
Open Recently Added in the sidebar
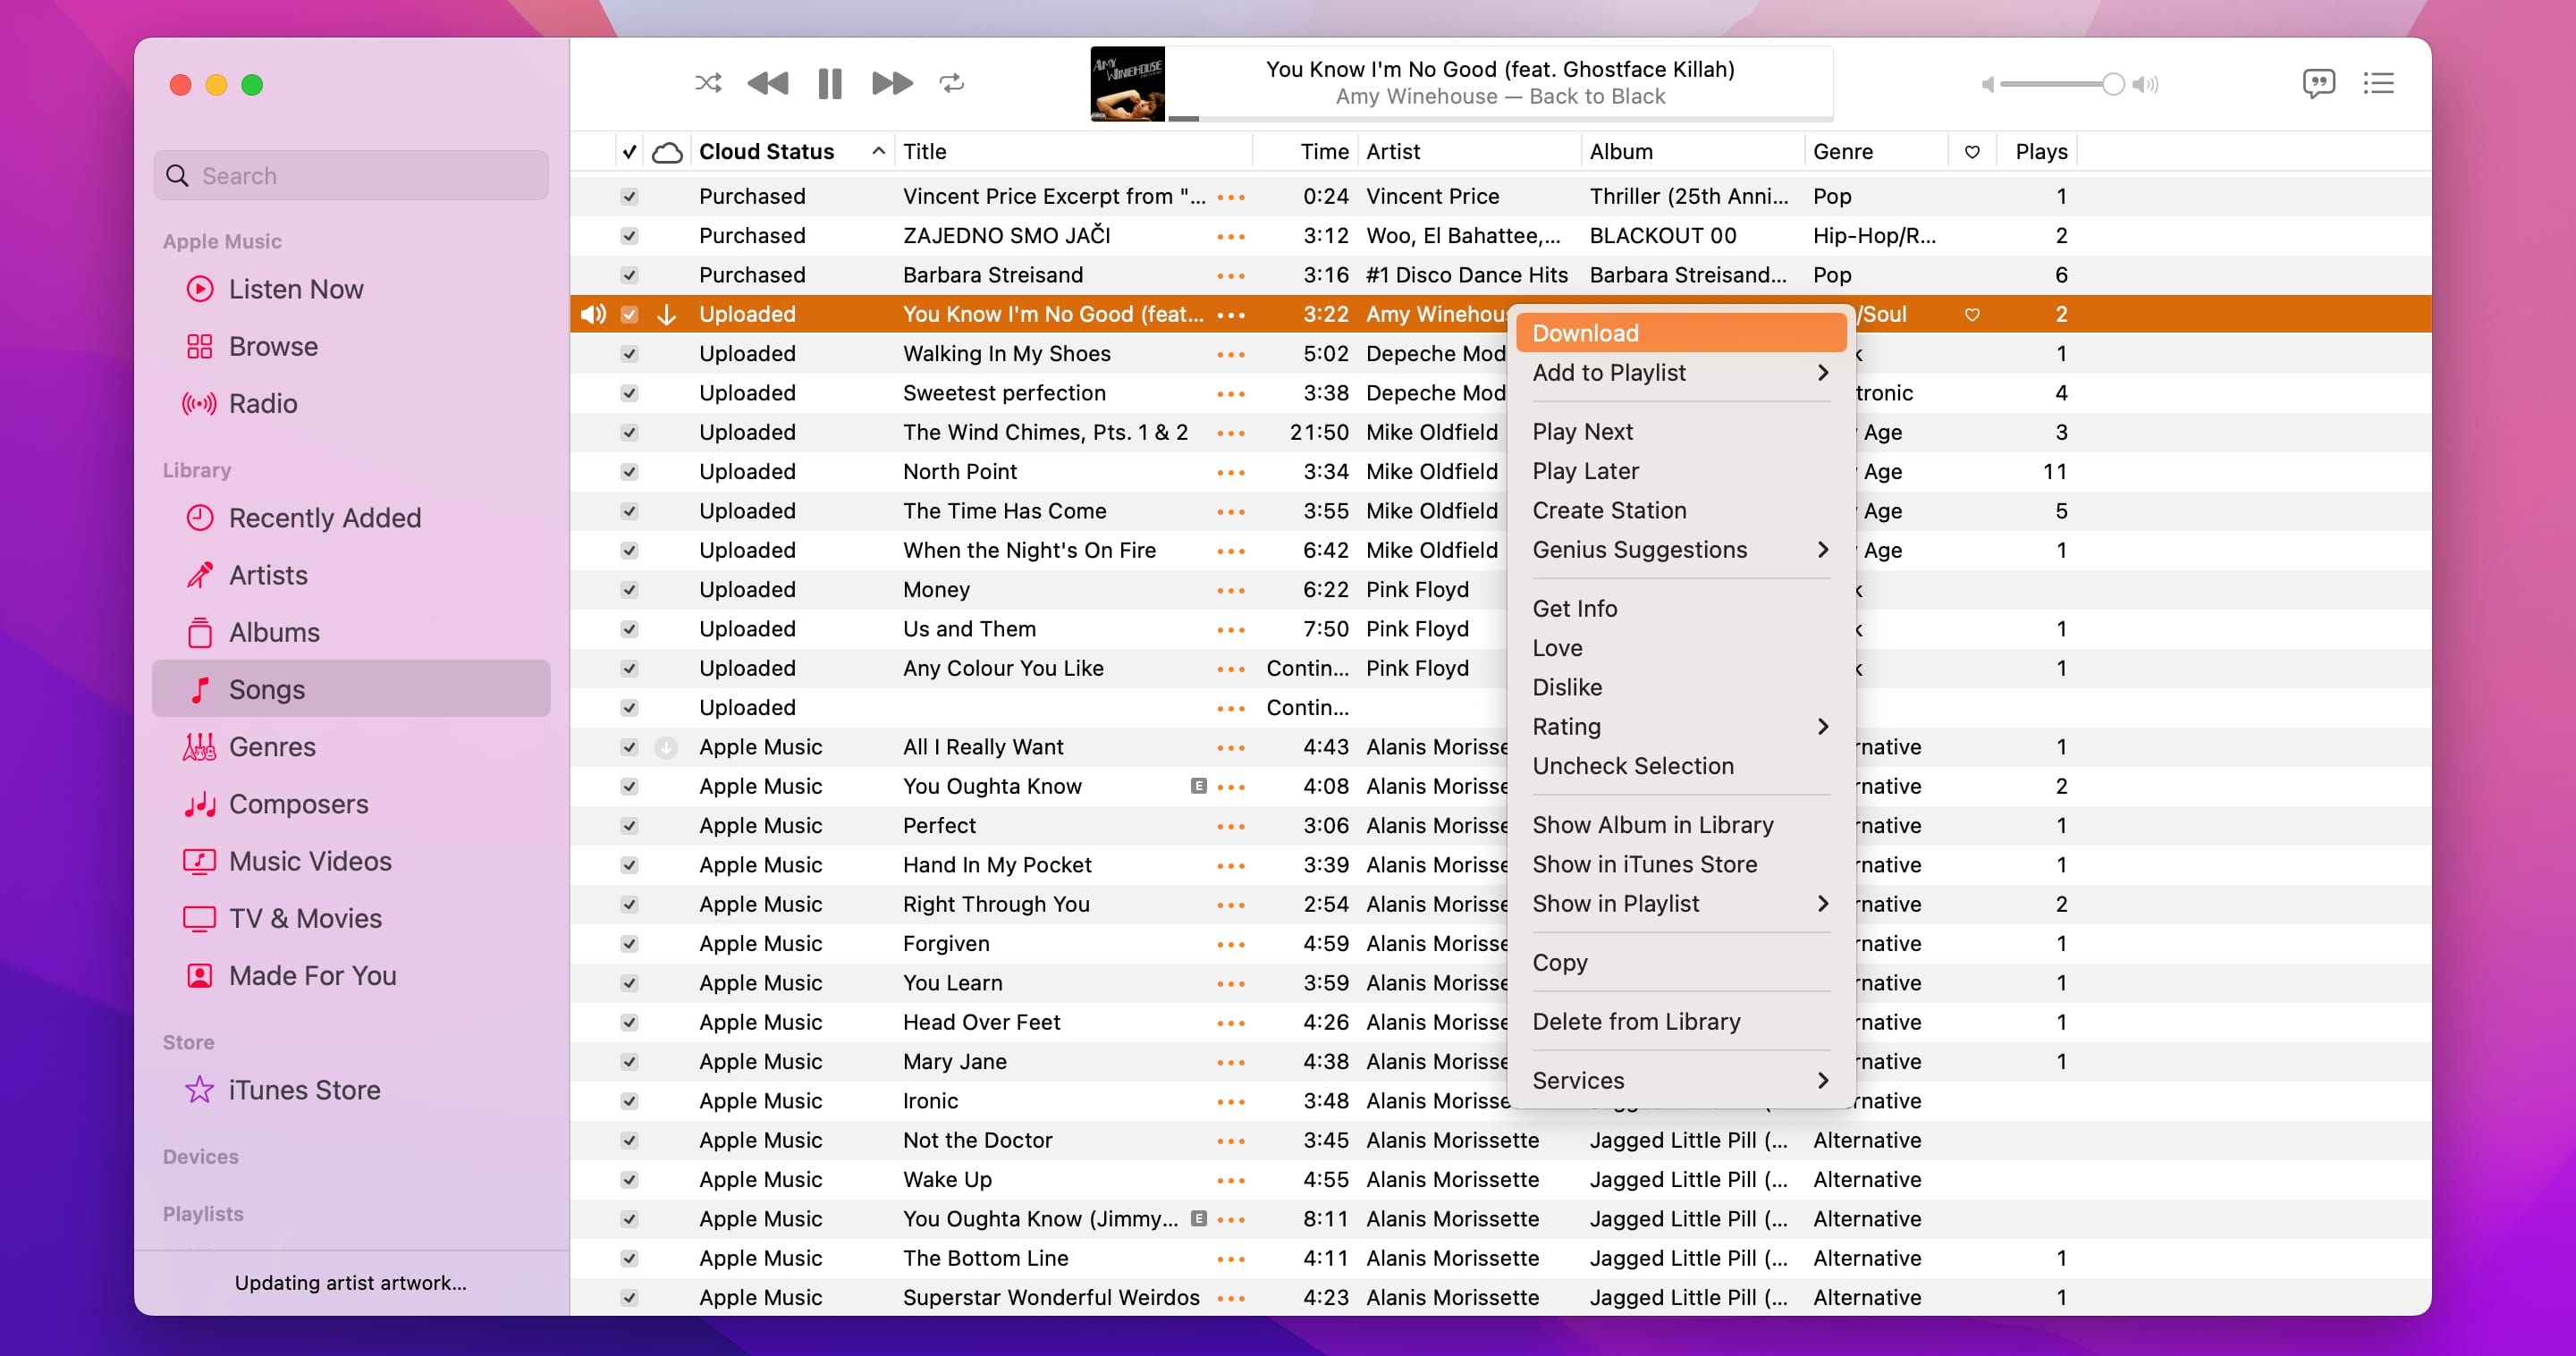324,518
